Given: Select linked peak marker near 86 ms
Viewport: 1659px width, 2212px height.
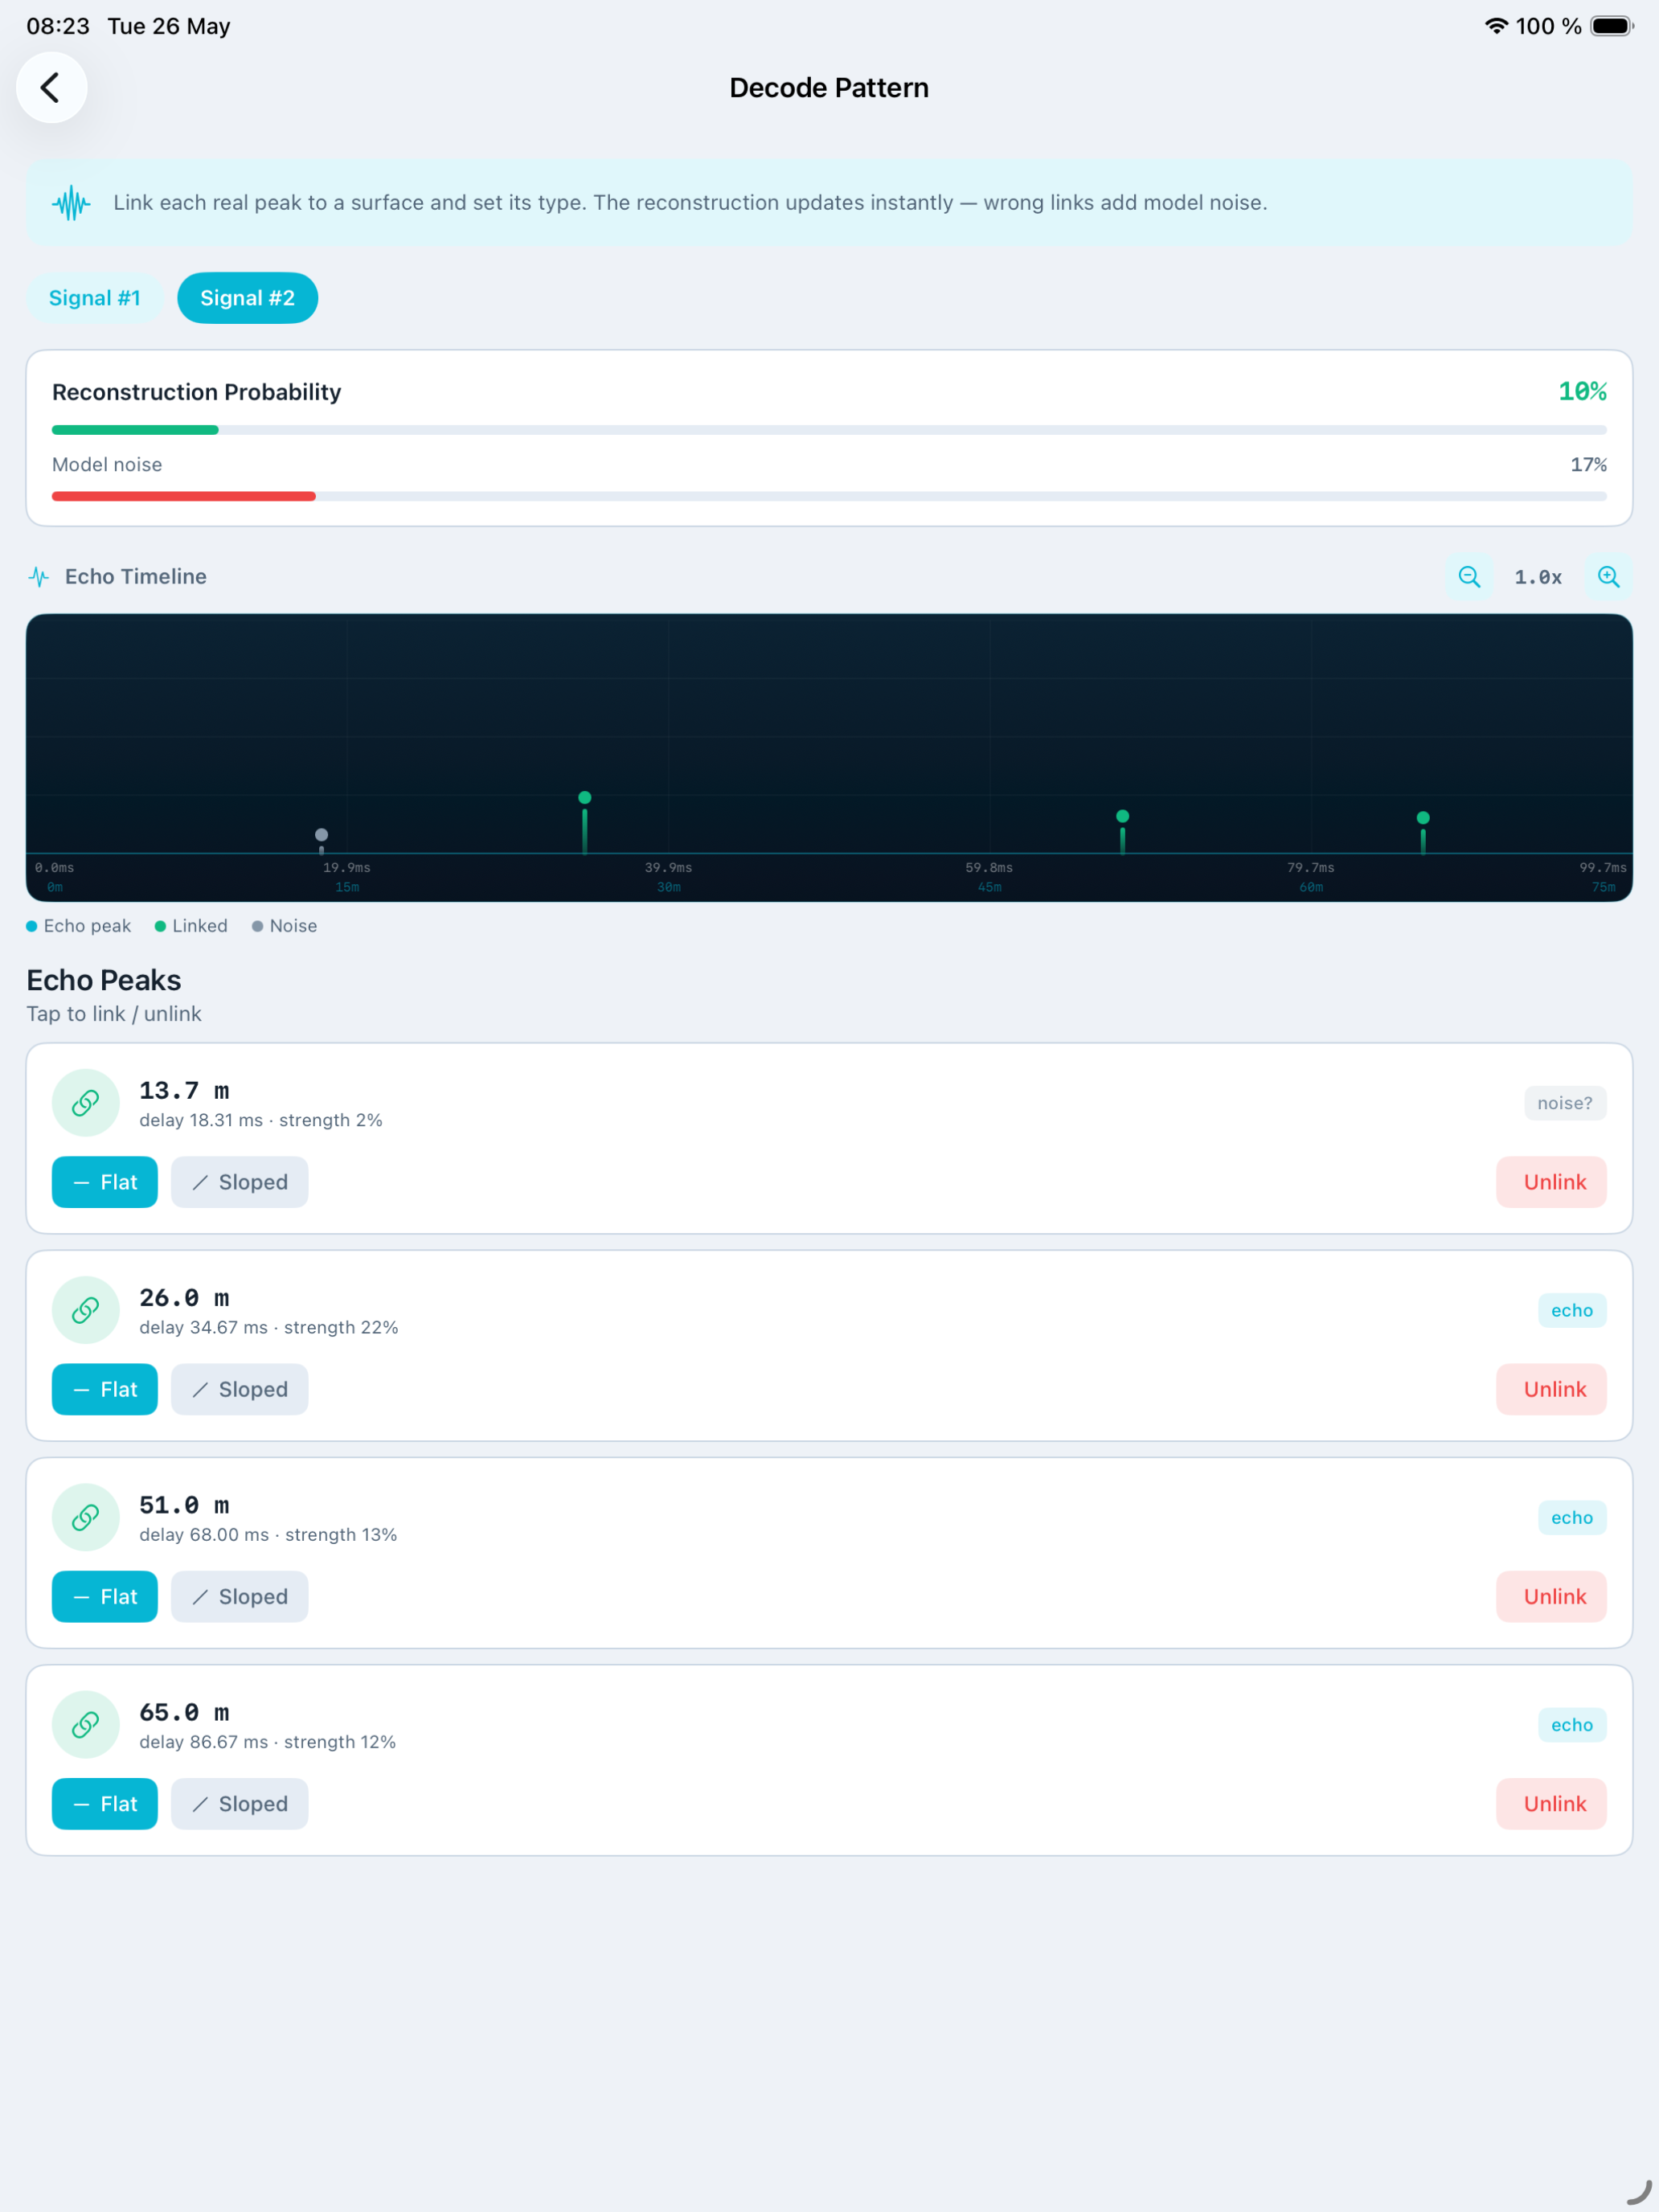Looking at the screenshot, I should click(x=1423, y=818).
